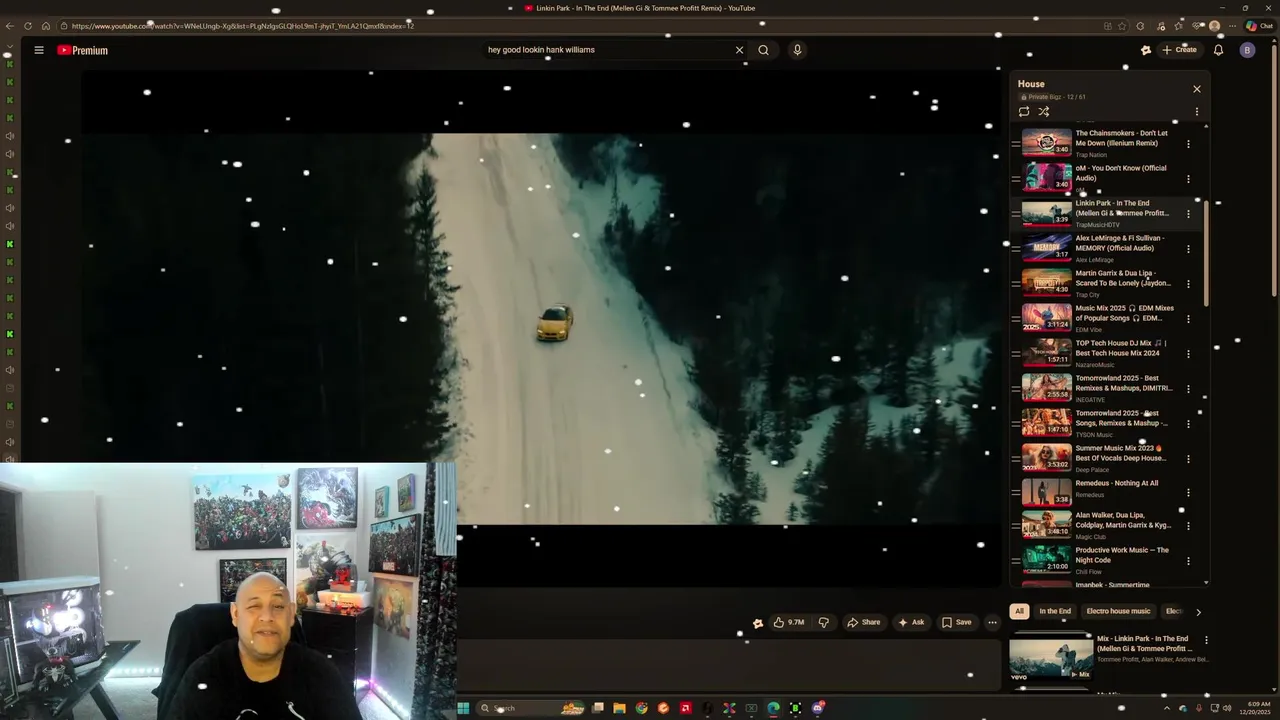Play The Chainsmokers Don't Let Me Down thumbnail
The height and width of the screenshot is (720, 1280).
coord(1046,143)
